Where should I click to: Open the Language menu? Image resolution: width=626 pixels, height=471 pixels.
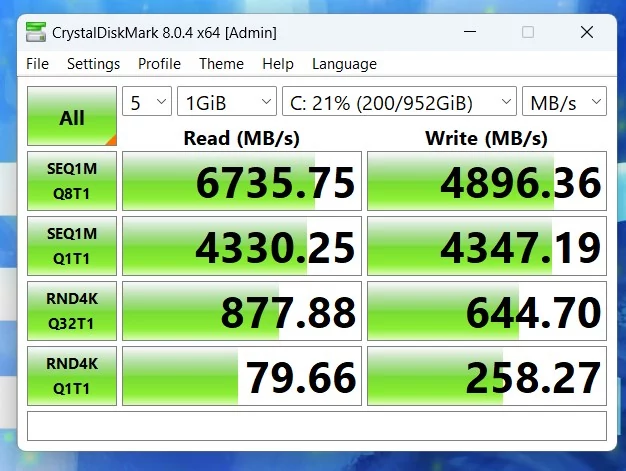coord(345,64)
